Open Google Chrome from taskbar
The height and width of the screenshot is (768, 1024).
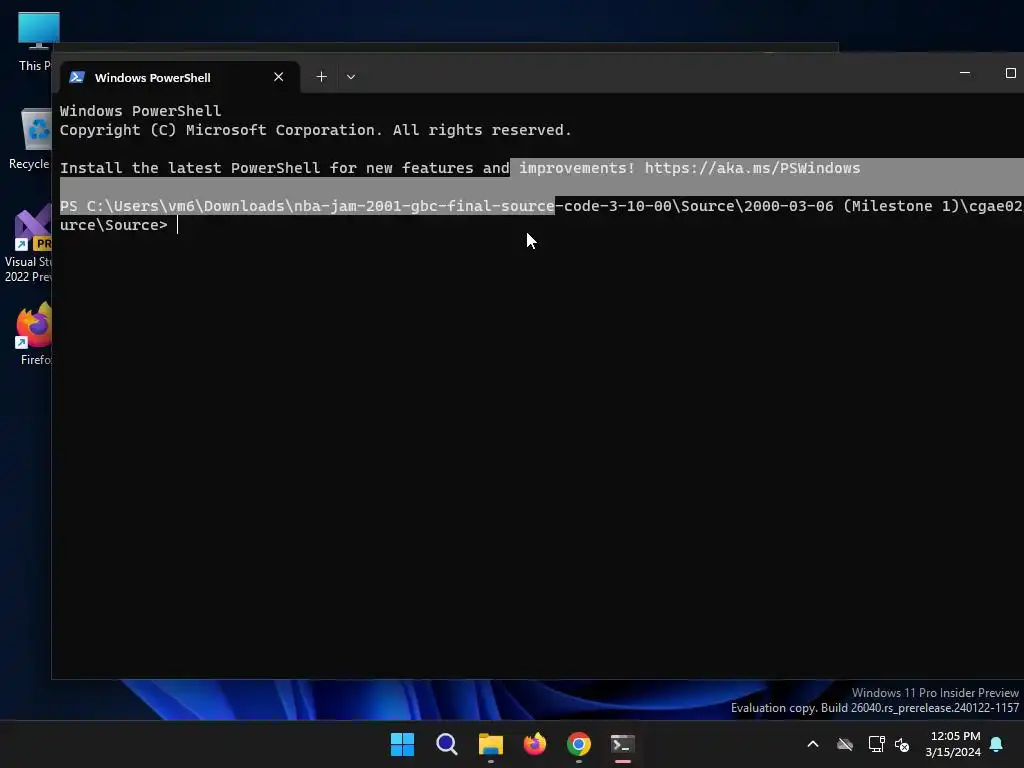tap(579, 744)
